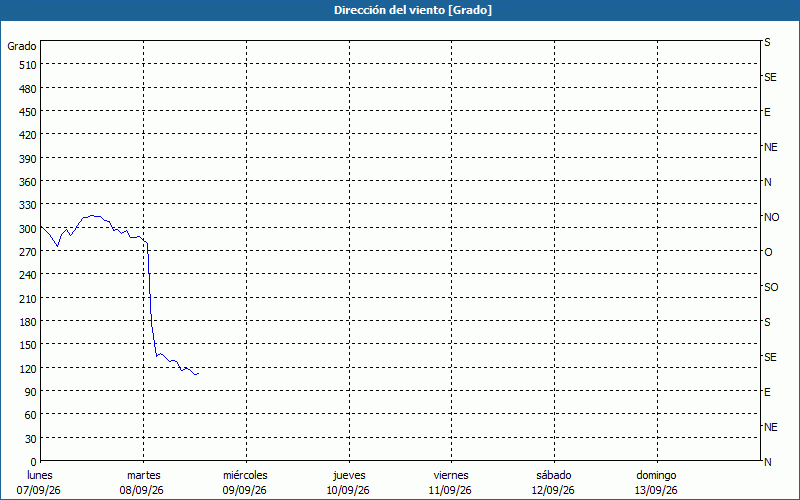The image size is (800, 500).
Task: Click the '510' axis value
Action: pyautogui.click(x=28, y=65)
